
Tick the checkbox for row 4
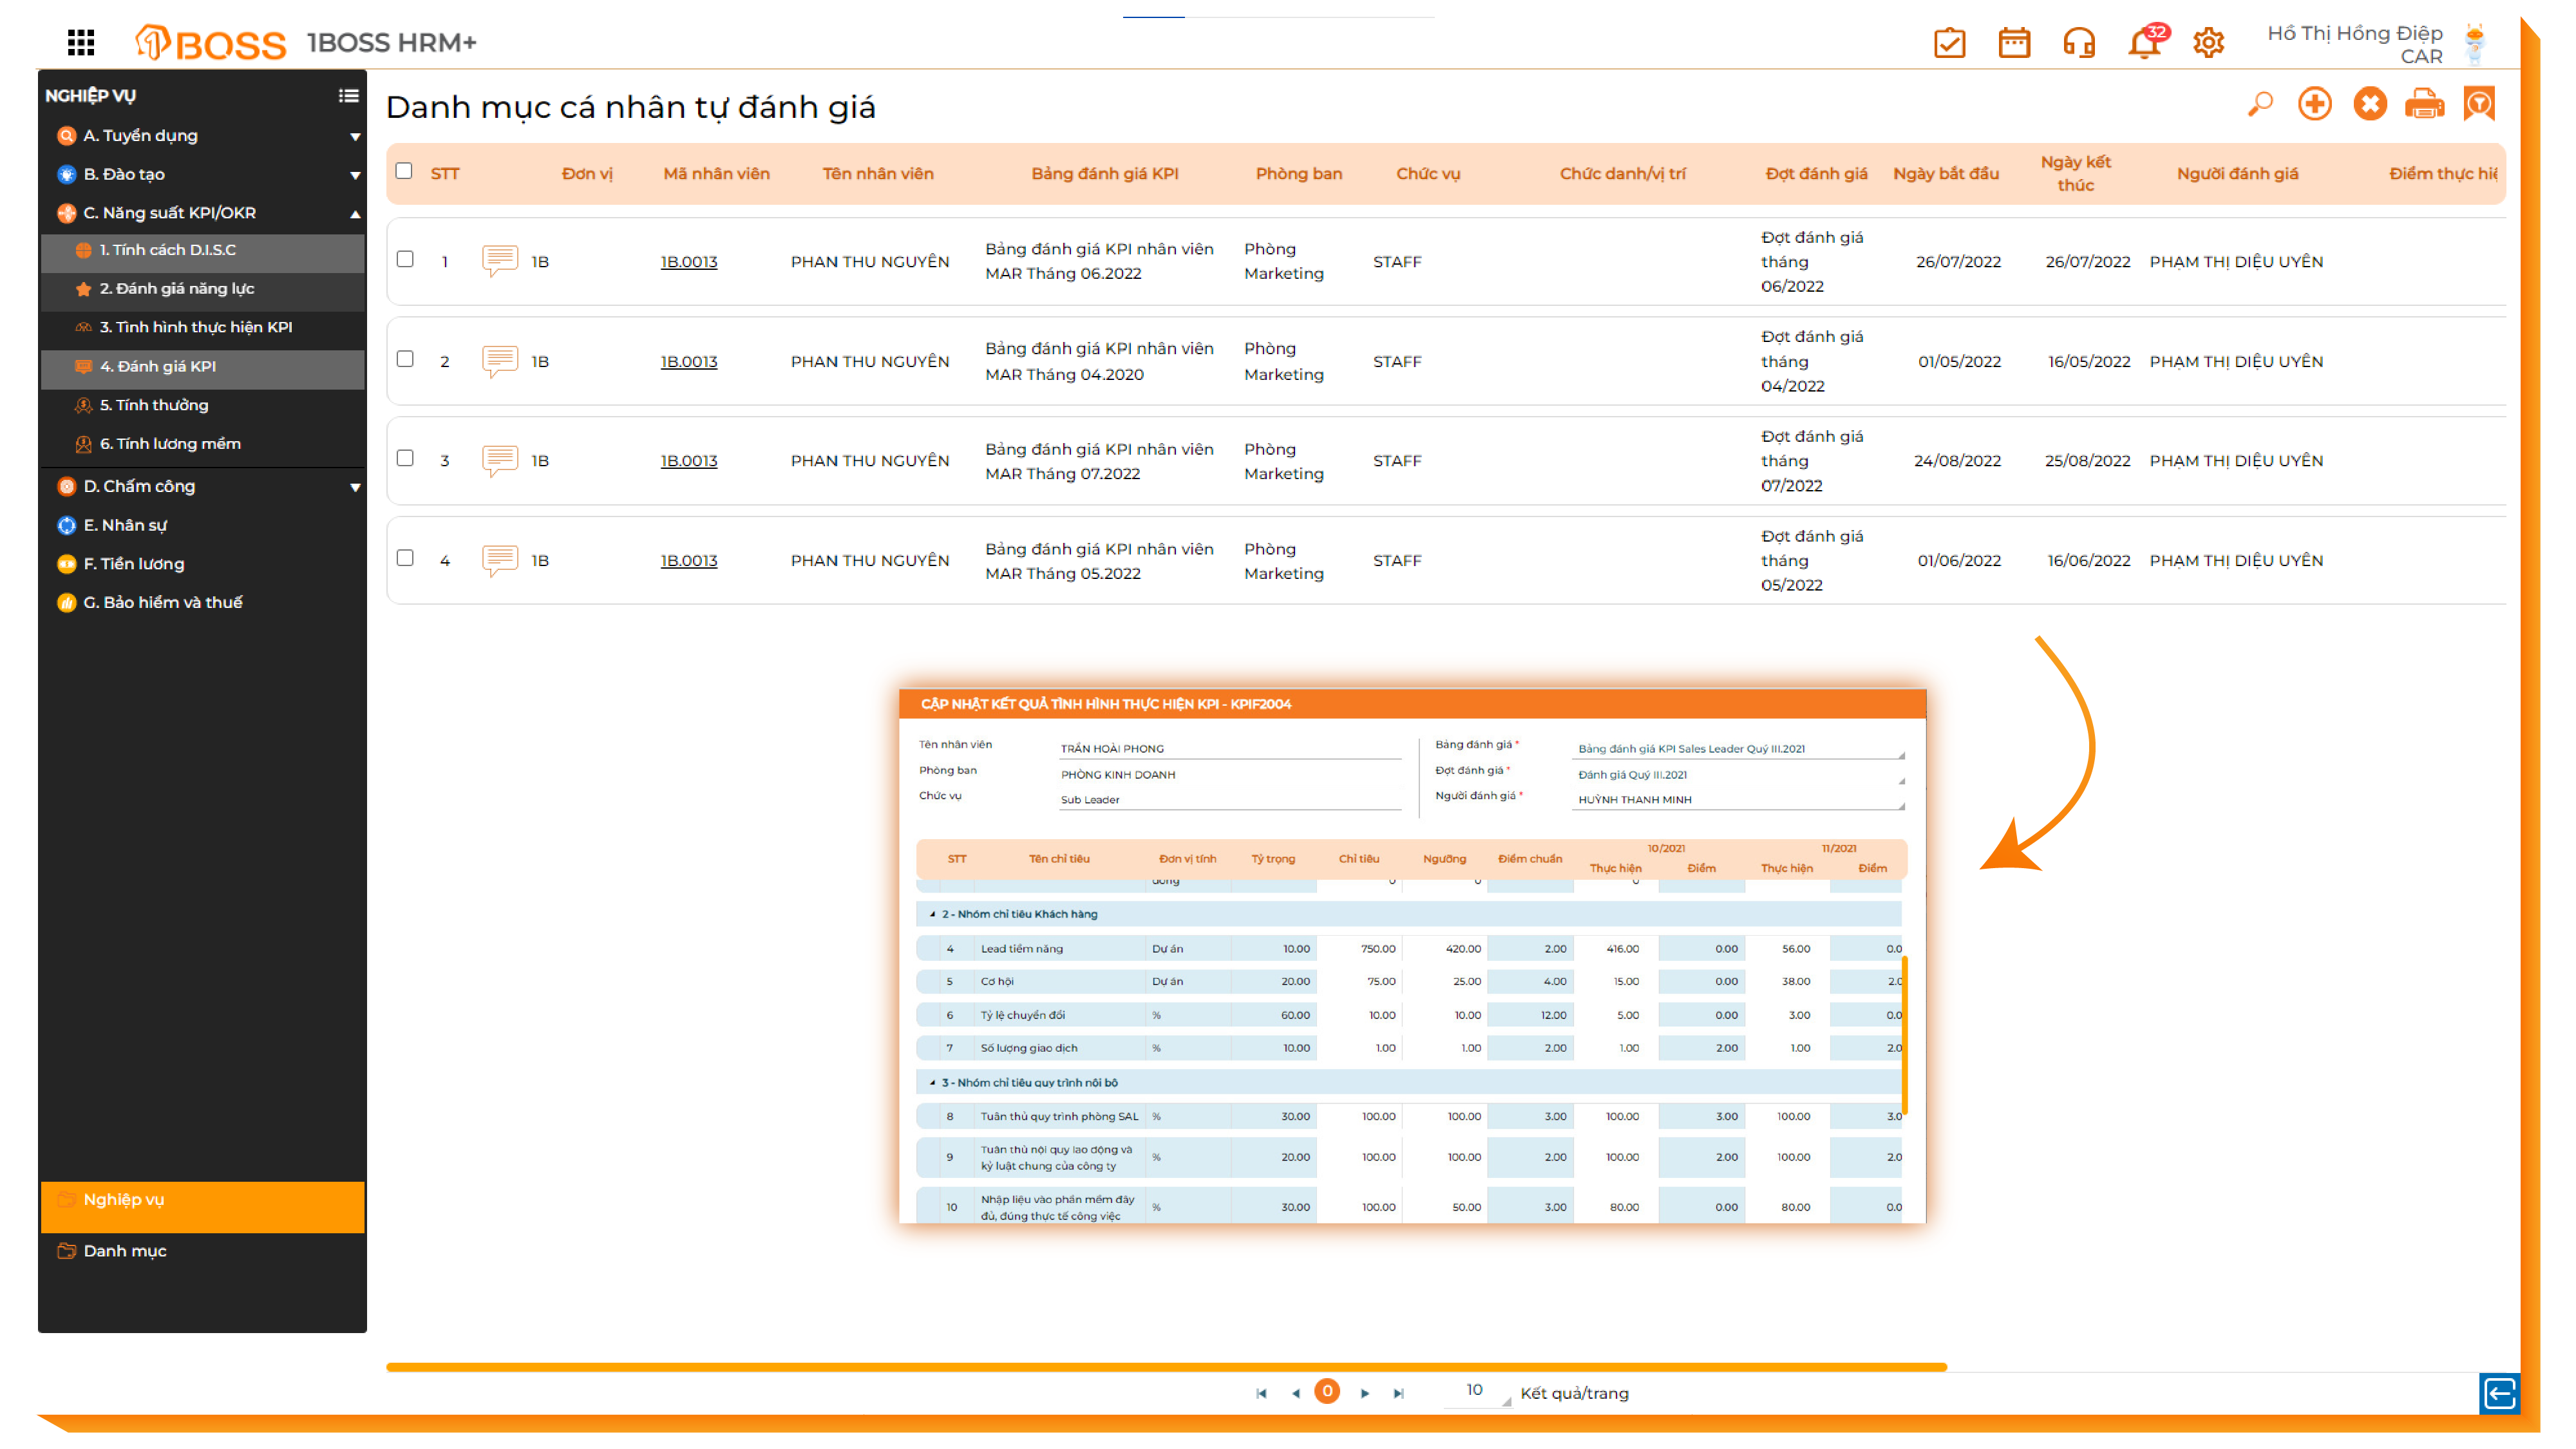405,558
